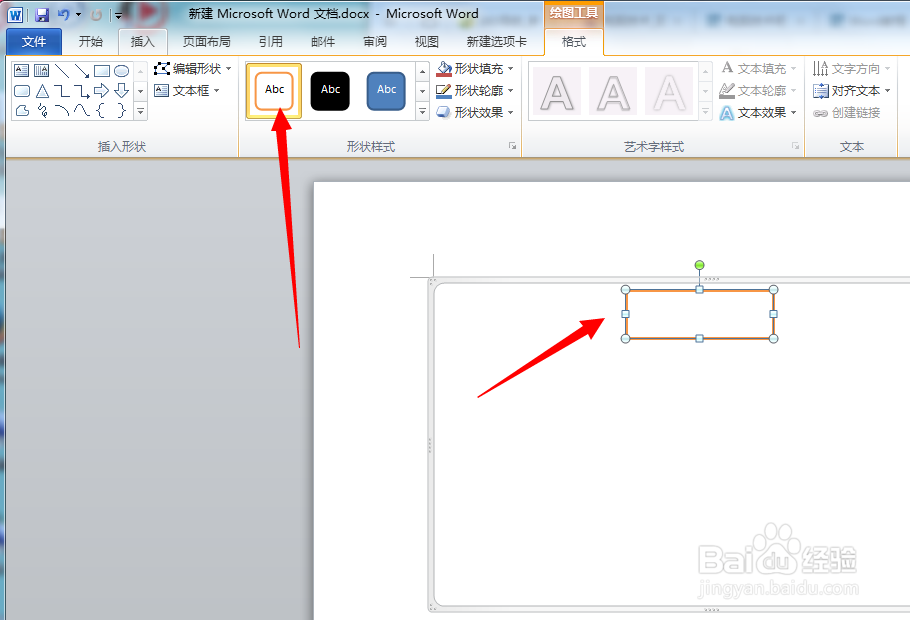Screen dimensions: 910x620
Task: Apply the black Abc shape style
Action: pos(330,90)
